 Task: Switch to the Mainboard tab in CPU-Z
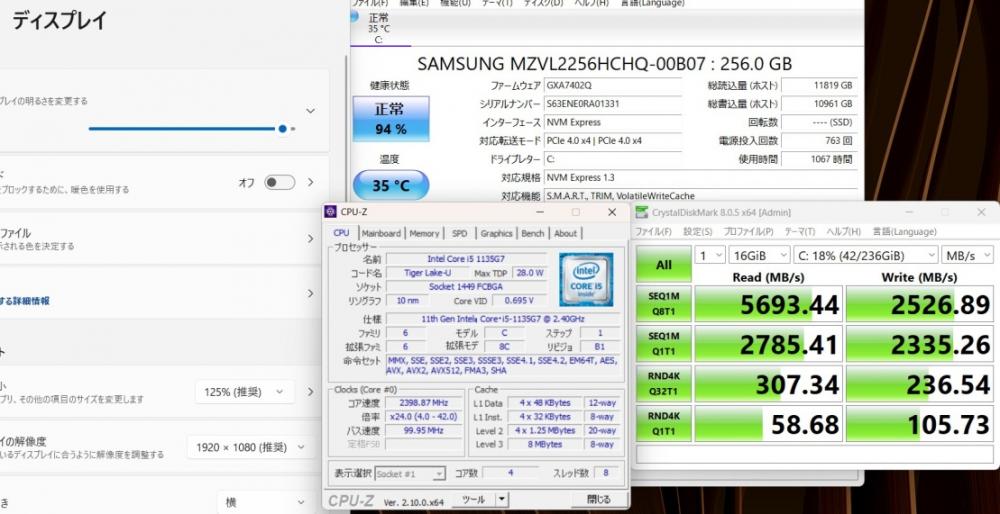coord(380,233)
